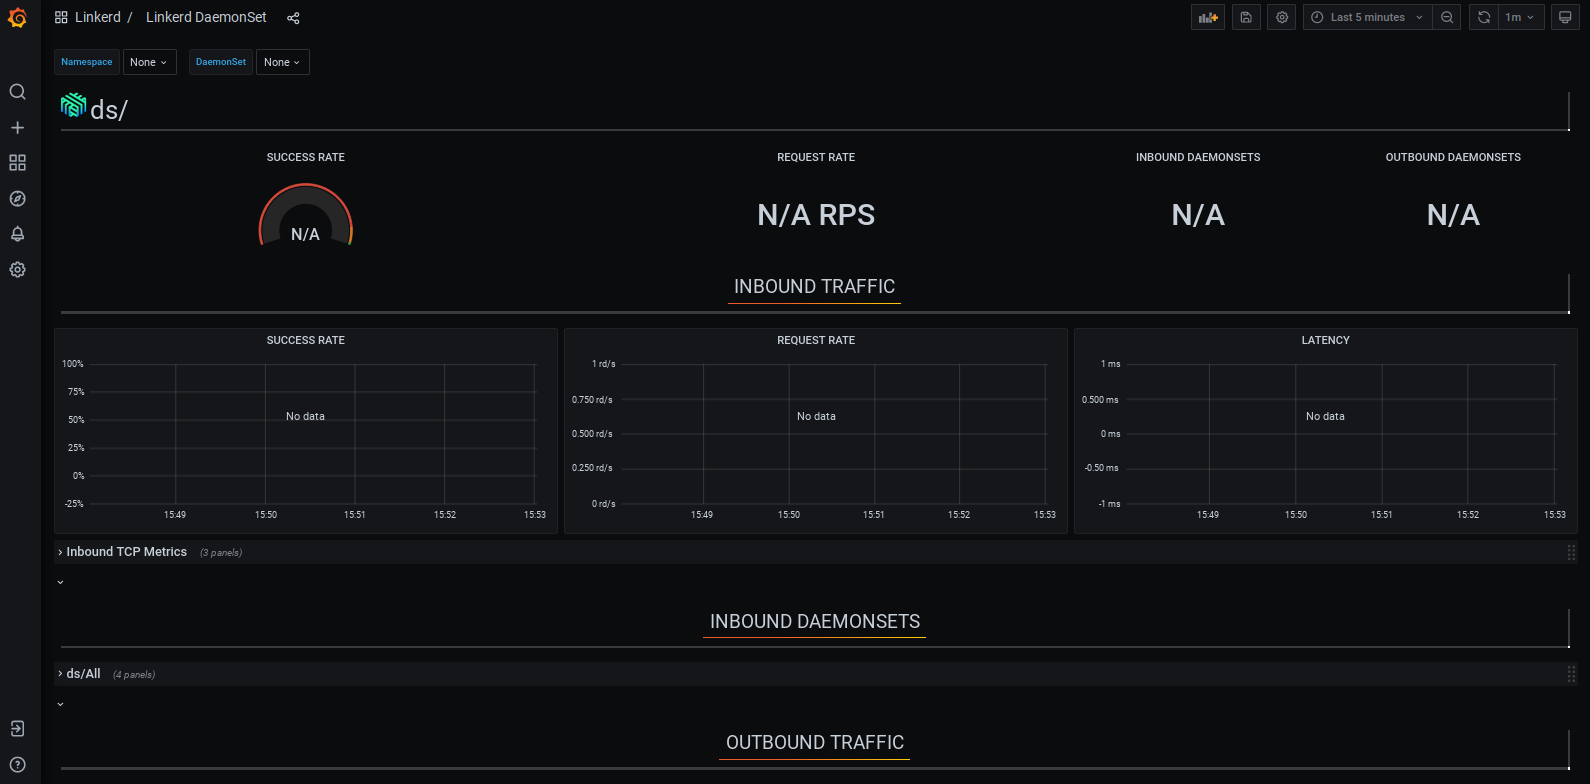Click the (4 panels) count label
This screenshot has height=784, width=1590.
click(x=134, y=675)
